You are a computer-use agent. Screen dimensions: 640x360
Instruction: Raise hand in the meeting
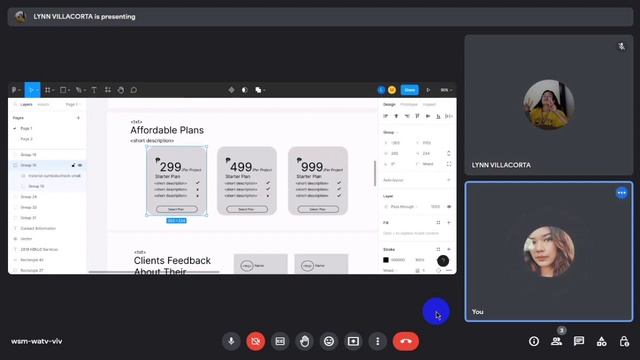(x=304, y=341)
